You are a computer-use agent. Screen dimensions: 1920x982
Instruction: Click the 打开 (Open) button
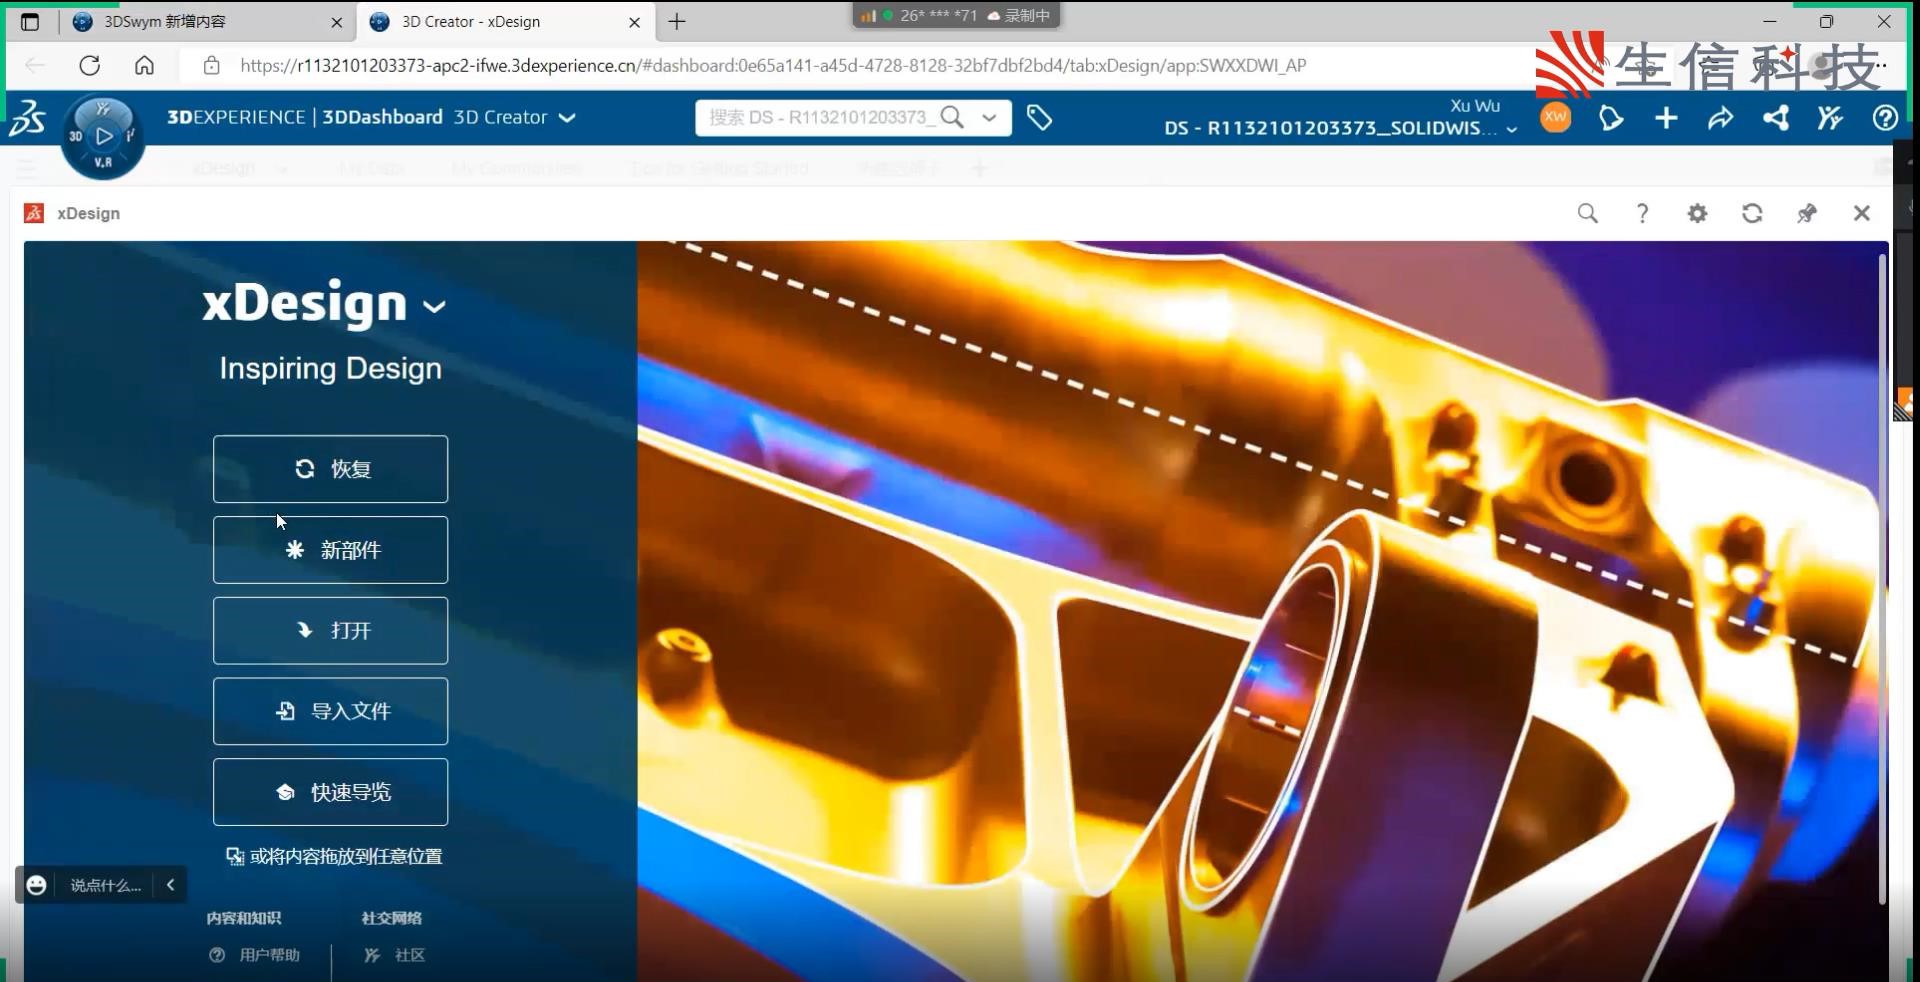click(x=330, y=631)
